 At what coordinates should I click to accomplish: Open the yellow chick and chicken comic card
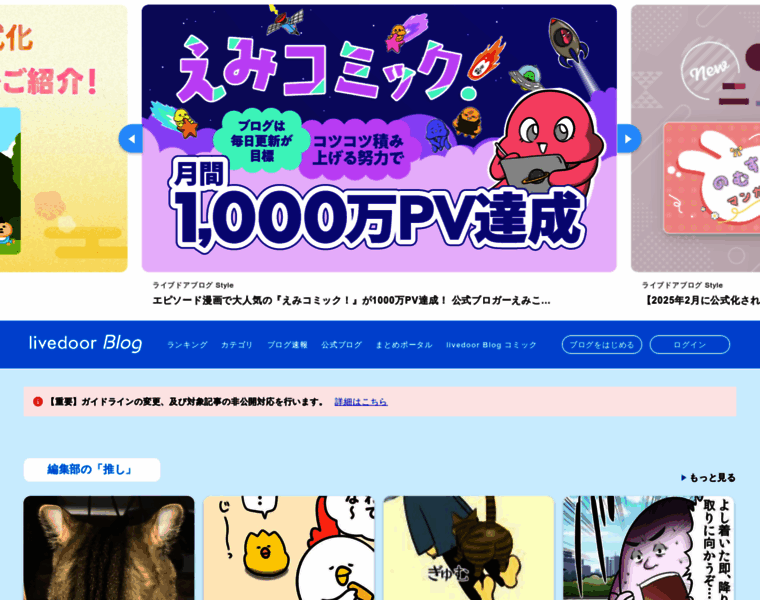click(289, 548)
